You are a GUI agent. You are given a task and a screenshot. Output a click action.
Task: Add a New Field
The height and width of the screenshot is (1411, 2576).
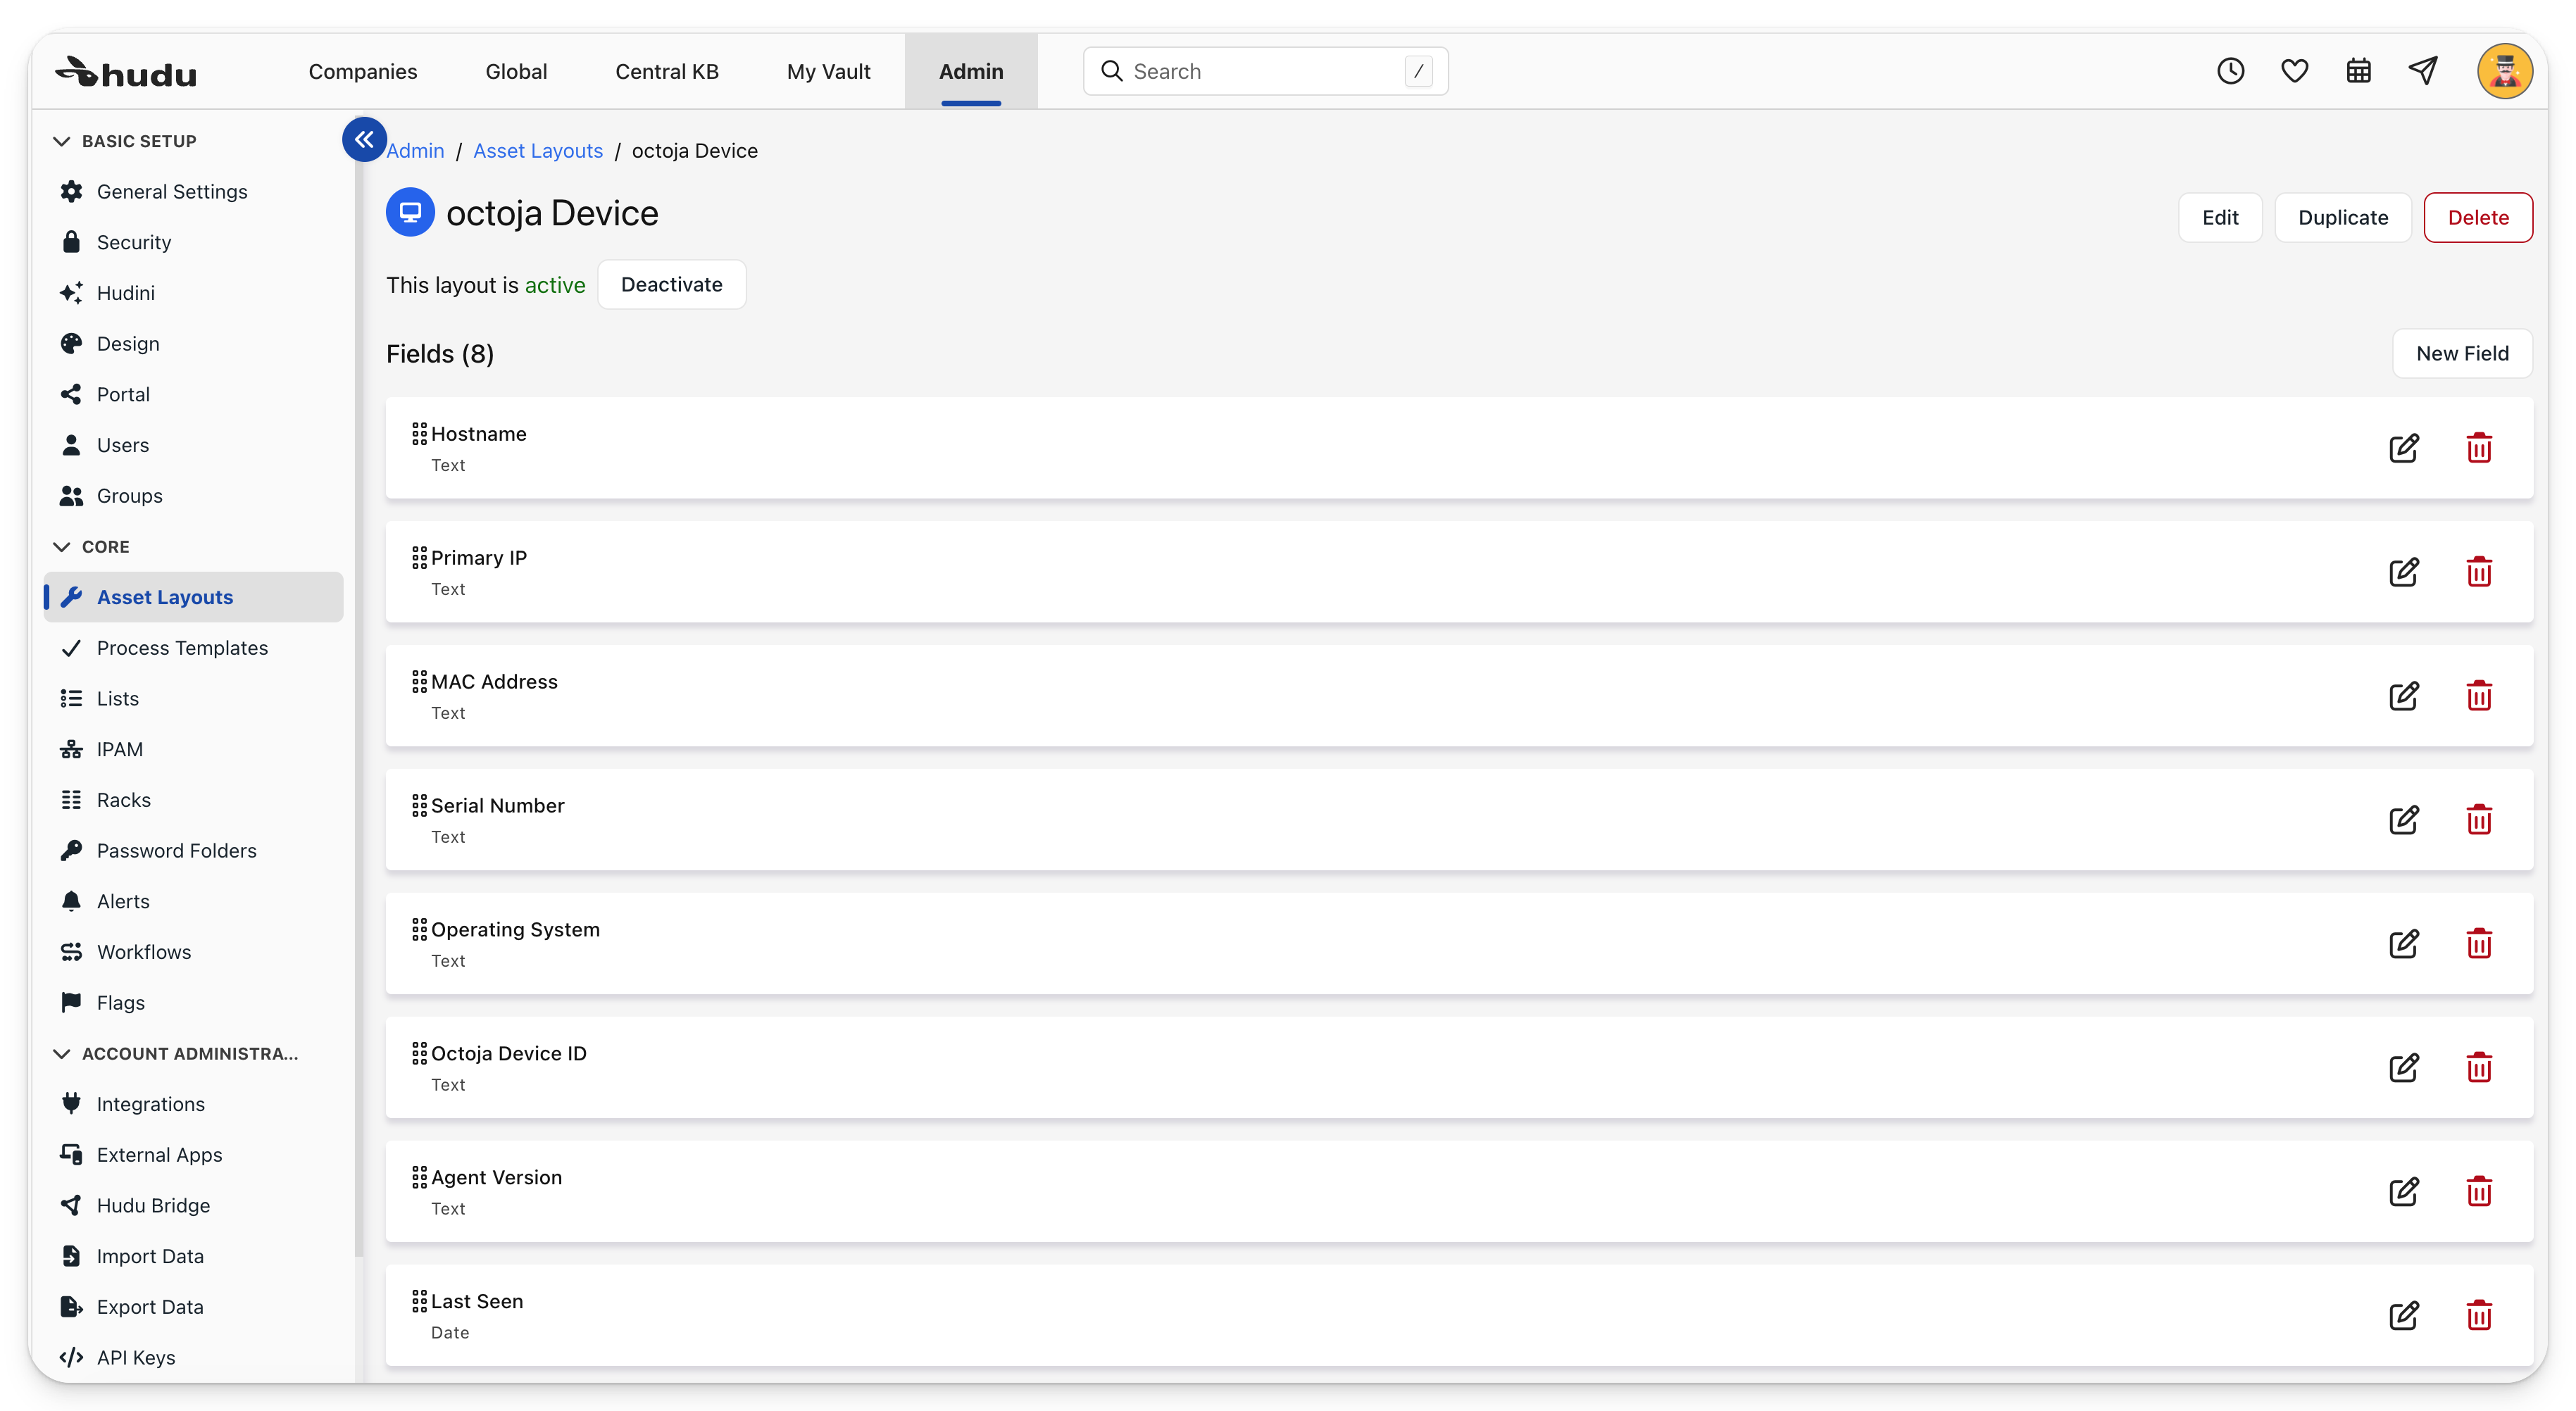(2462, 353)
